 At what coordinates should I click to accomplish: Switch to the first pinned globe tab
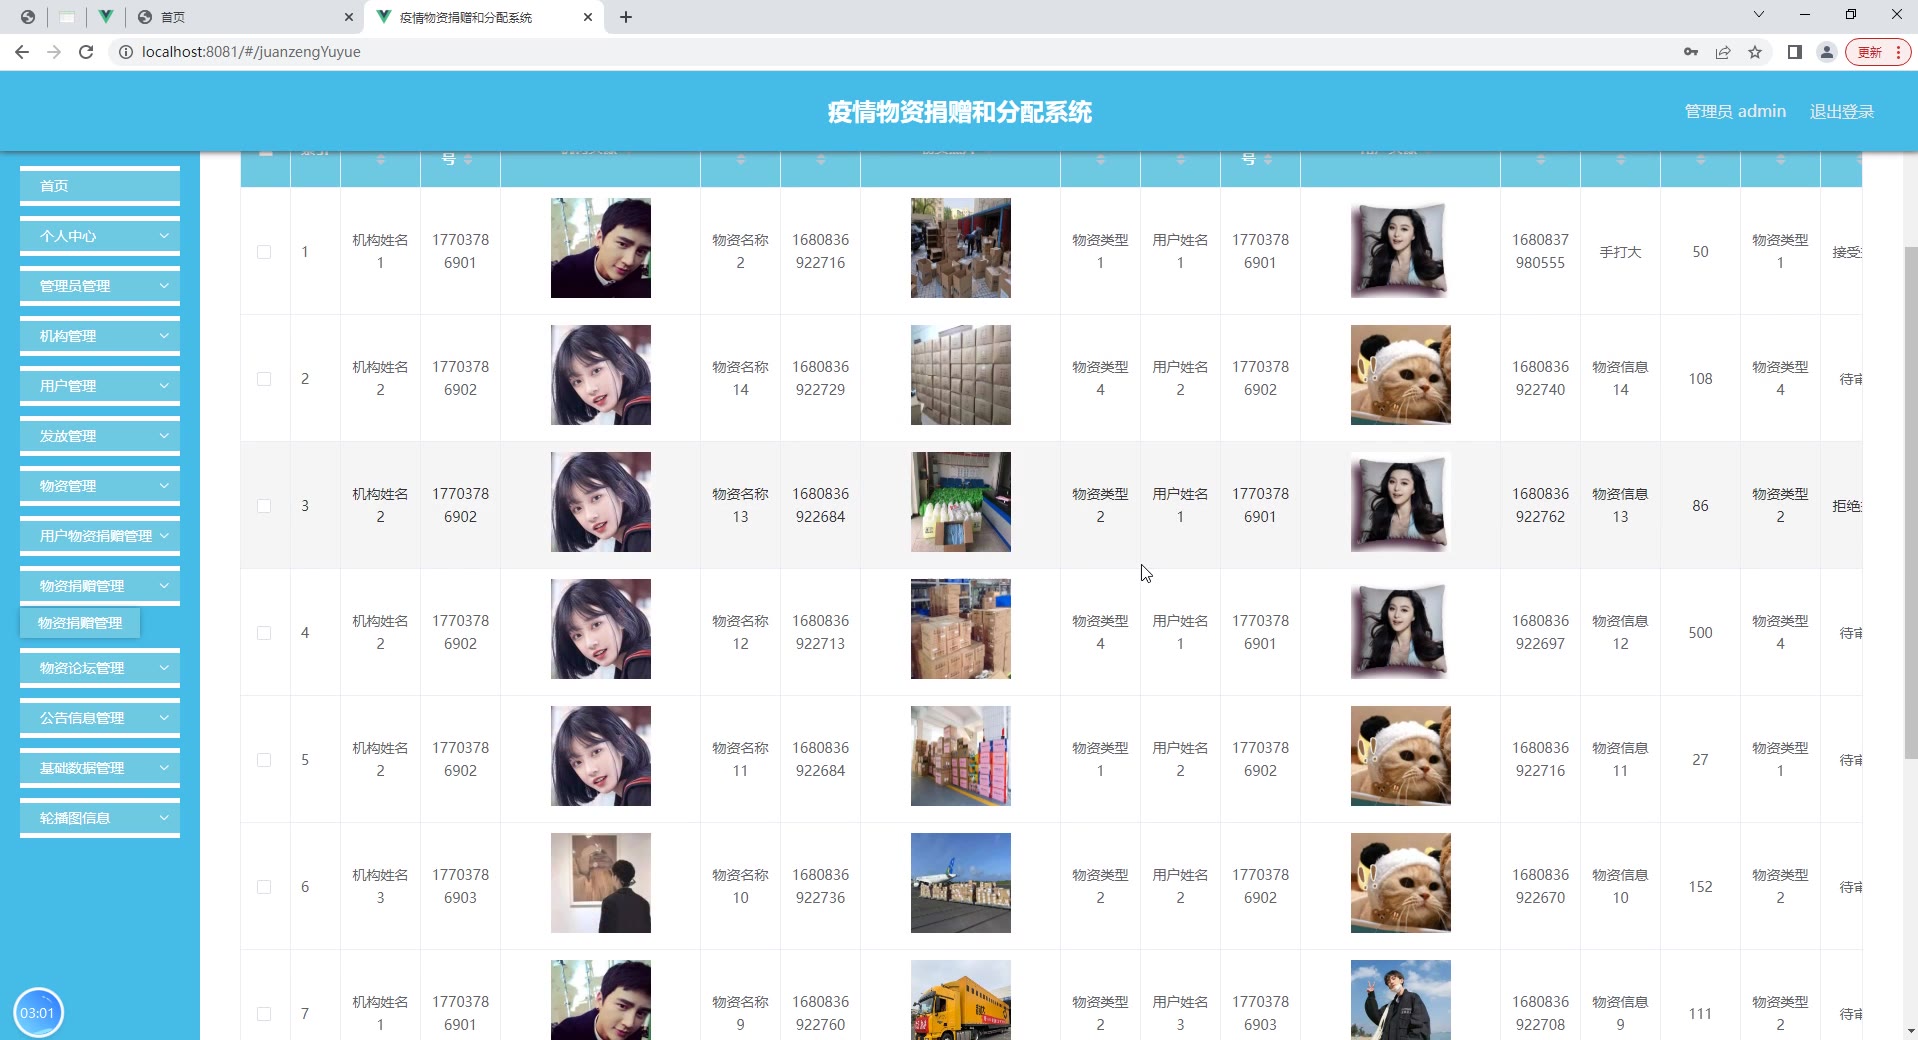pyautogui.click(x=28, y=17)
